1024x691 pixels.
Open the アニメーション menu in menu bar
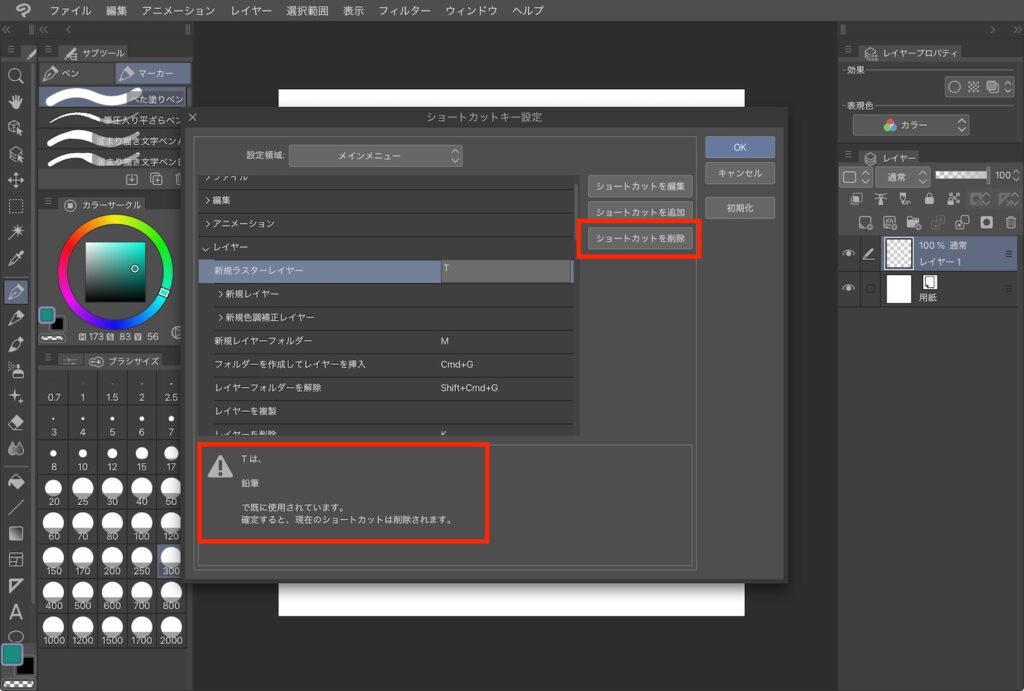[x=178, y=10]
